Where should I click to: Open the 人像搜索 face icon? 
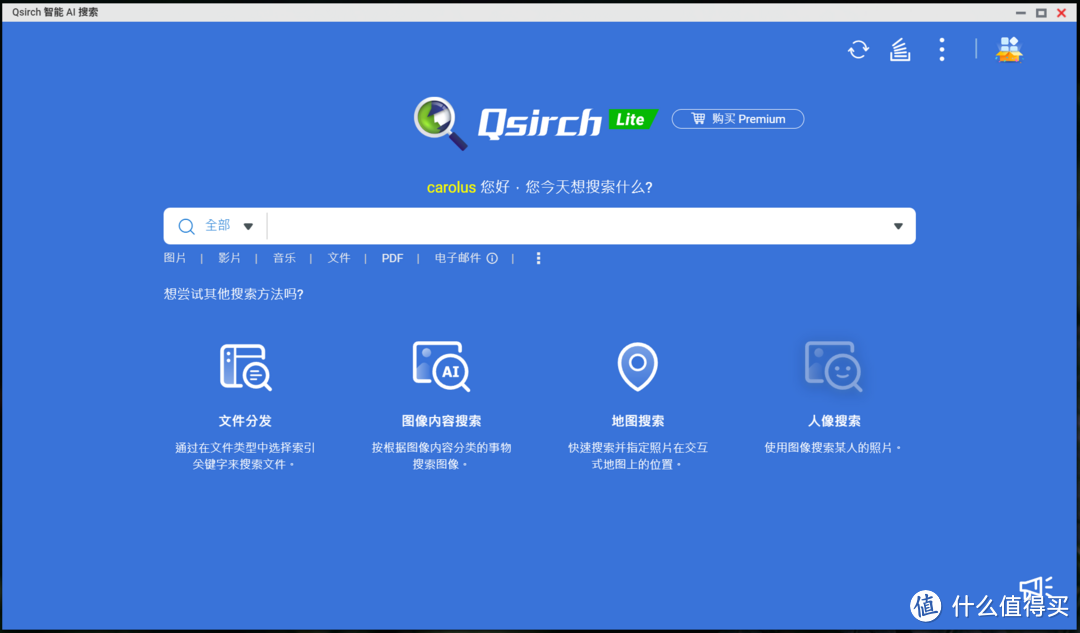[833, 366]
